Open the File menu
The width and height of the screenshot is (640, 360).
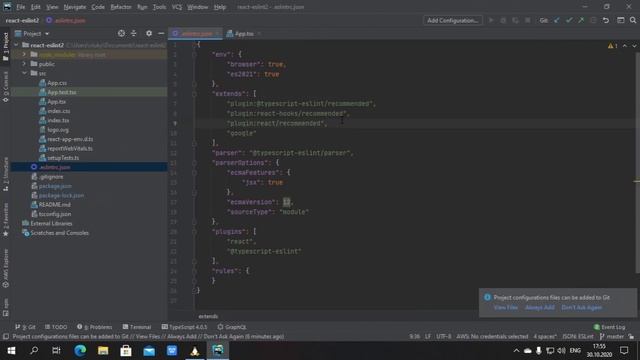(x=20, y=7)
